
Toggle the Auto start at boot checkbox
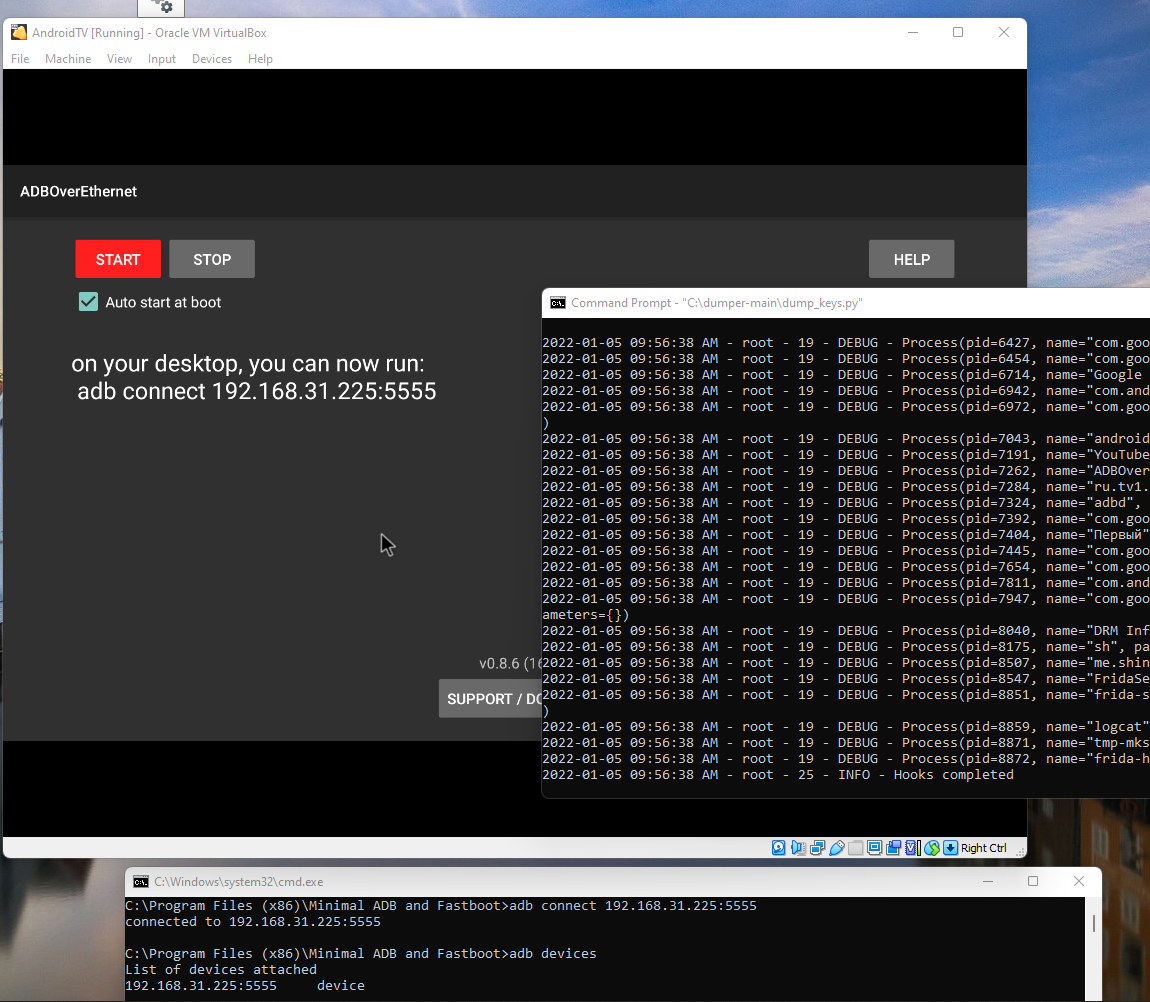88,302
